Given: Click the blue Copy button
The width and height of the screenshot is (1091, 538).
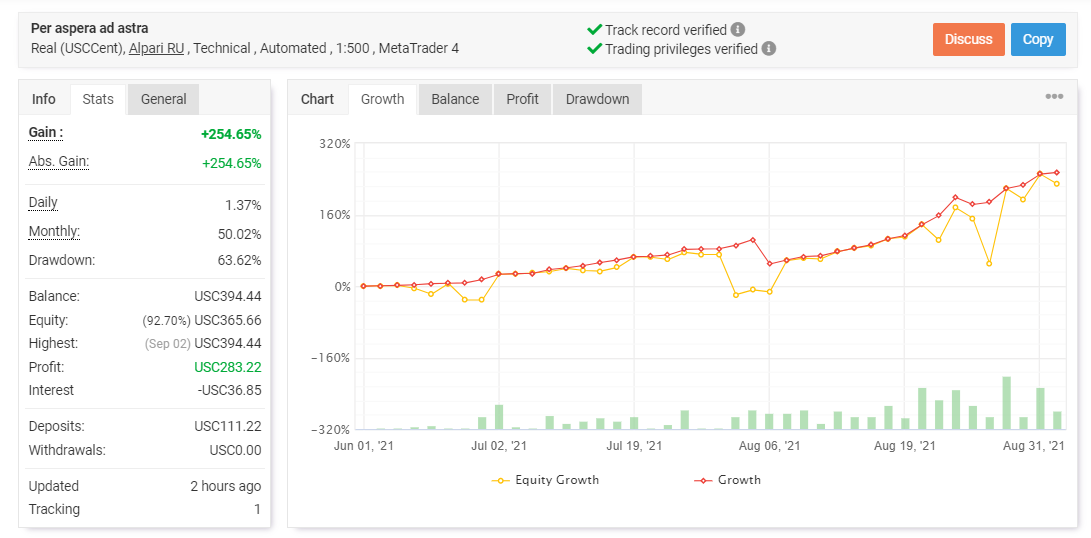Looking at the screenshot, I should tap(1038, 39).
